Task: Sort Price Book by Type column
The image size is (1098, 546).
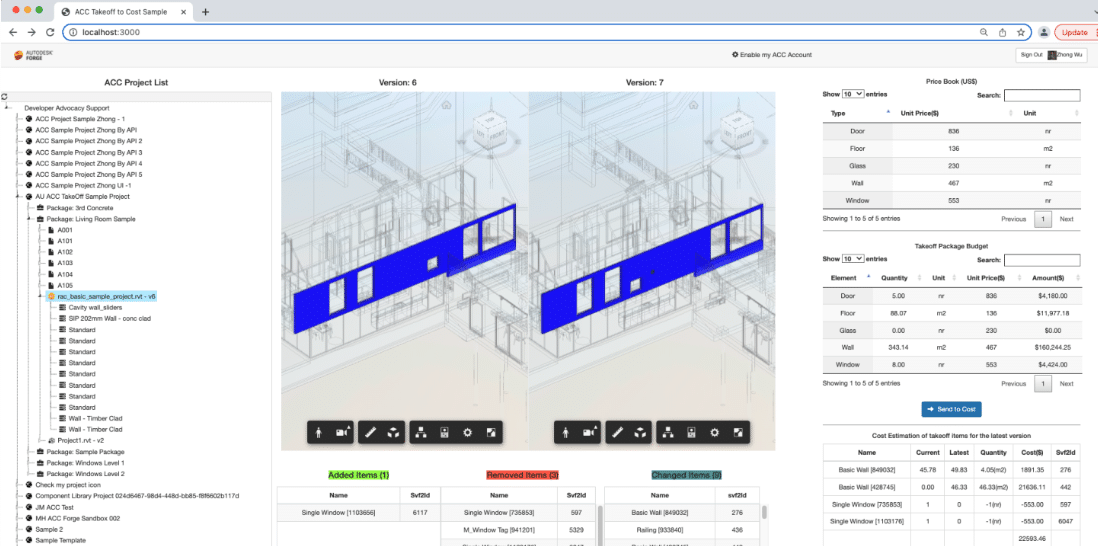Action: coord(859,113)
